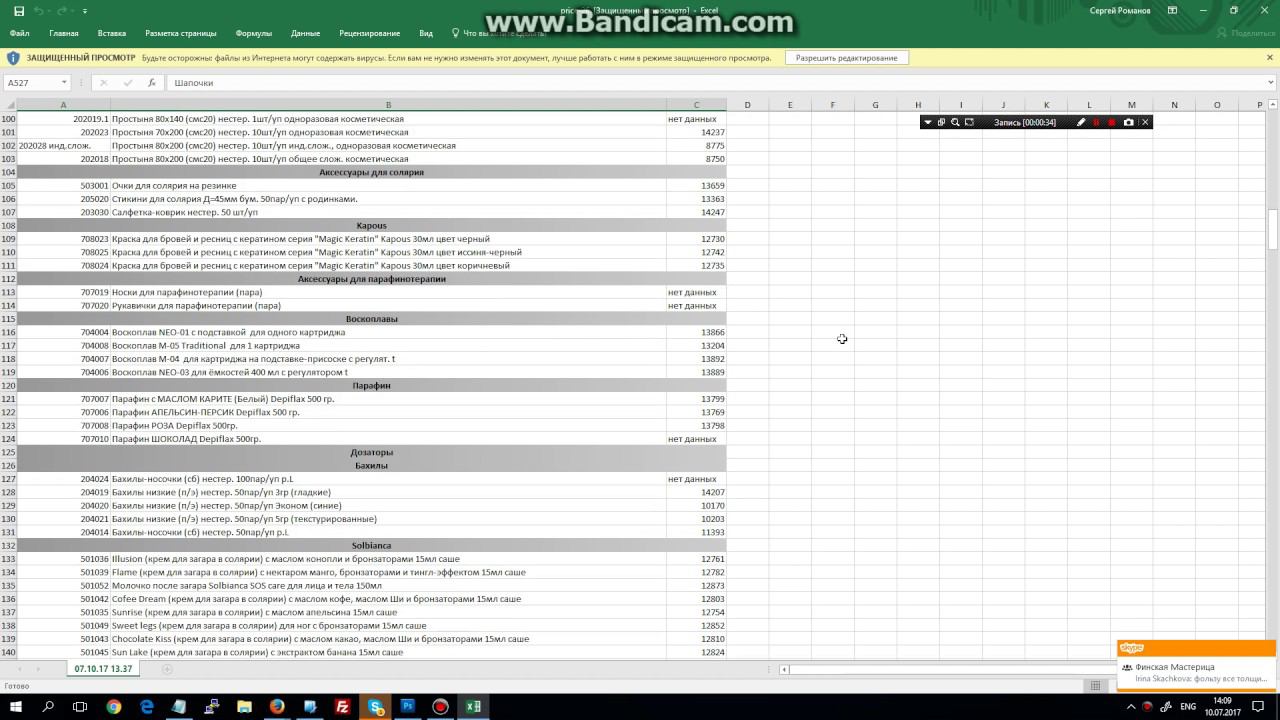Image resolution: width=1280 pixels, height=720 pixels.
Task: Click the Bandicam pencil draw icon
Action: pyautogui.click(x=1081, y=122)
